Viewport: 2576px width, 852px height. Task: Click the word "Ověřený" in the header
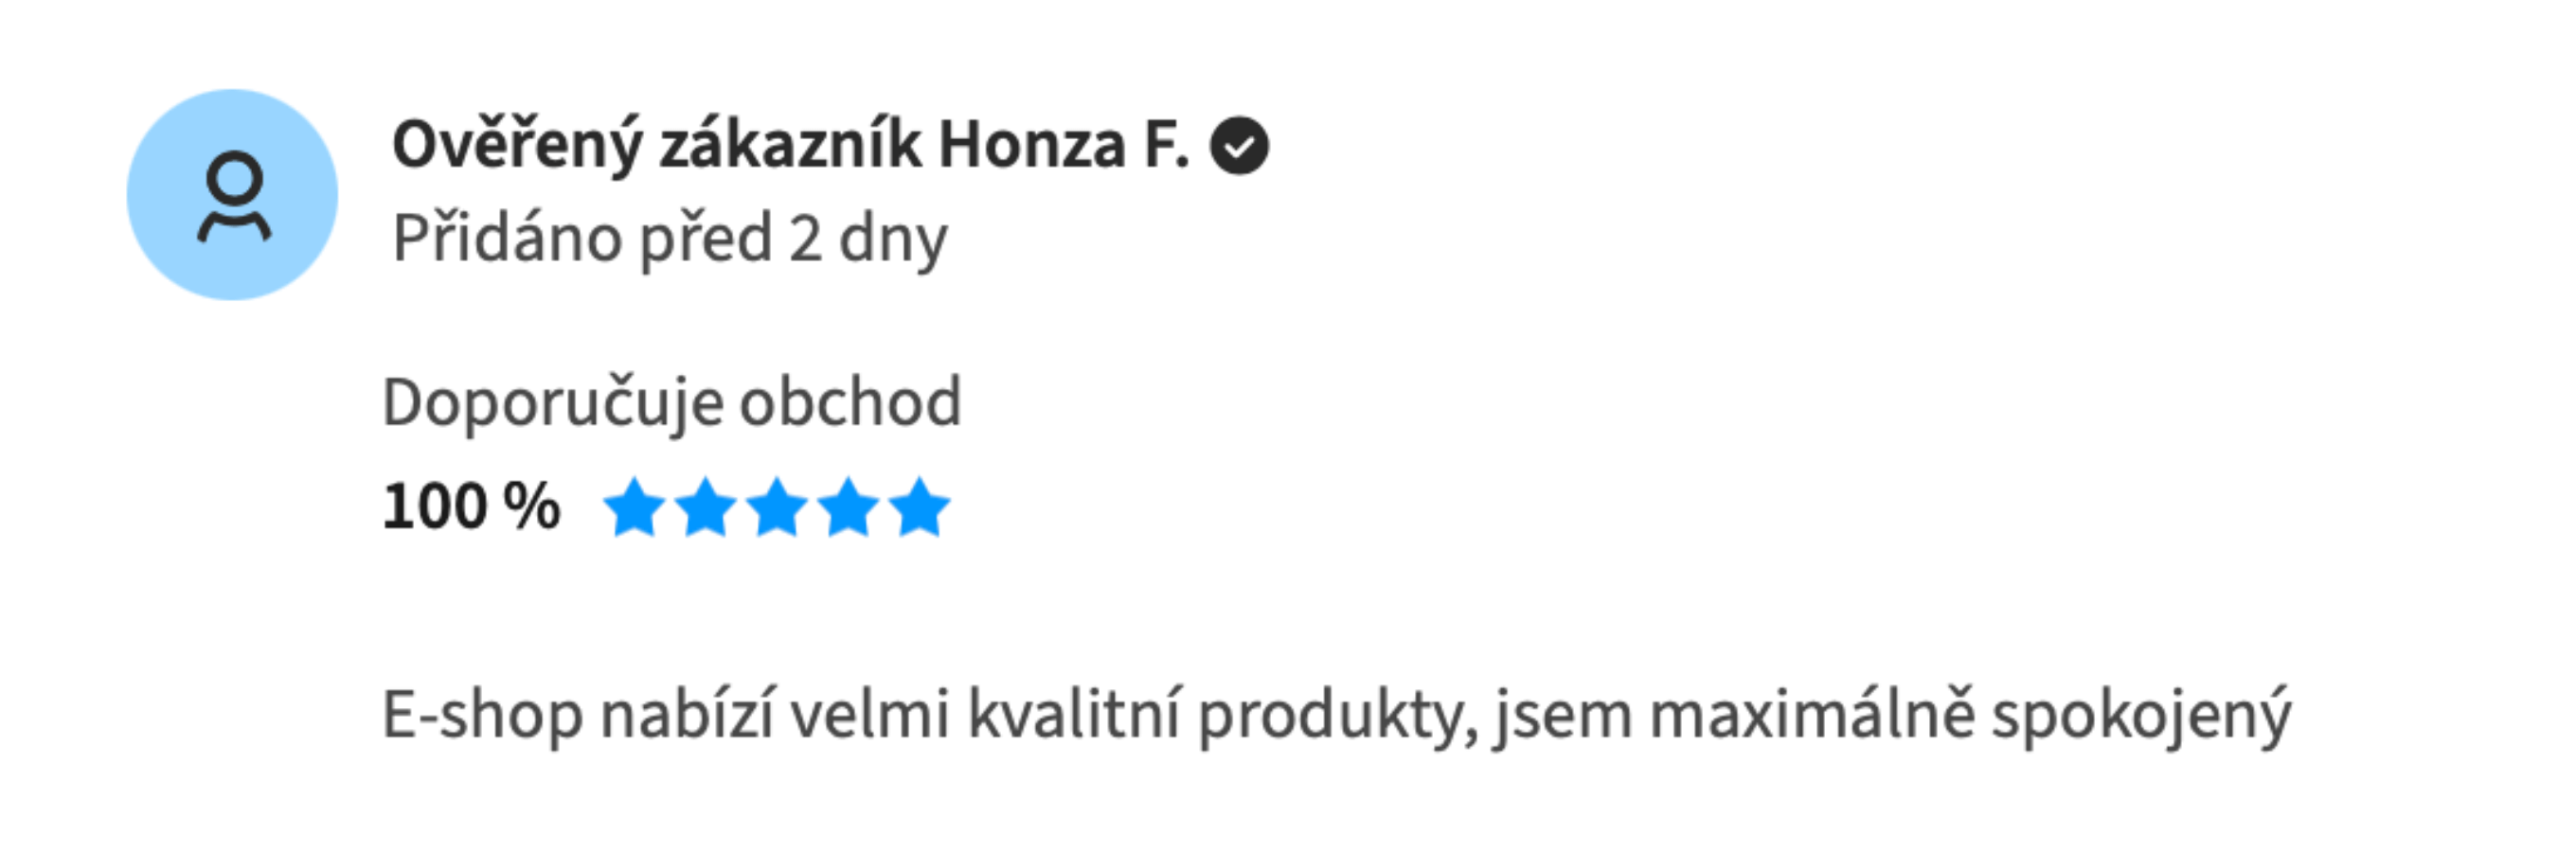point(516,146)
